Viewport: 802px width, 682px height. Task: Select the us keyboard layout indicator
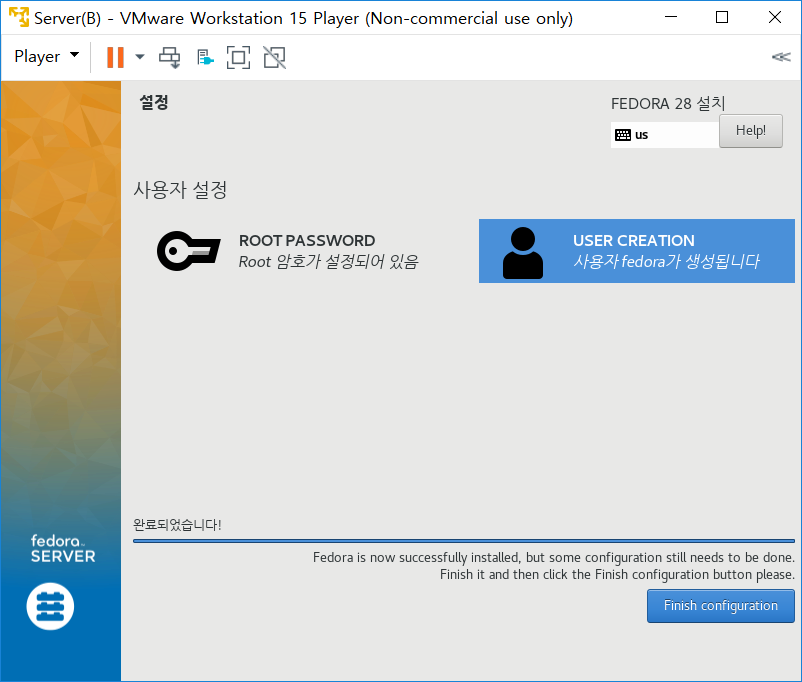[x=665, y=135]
